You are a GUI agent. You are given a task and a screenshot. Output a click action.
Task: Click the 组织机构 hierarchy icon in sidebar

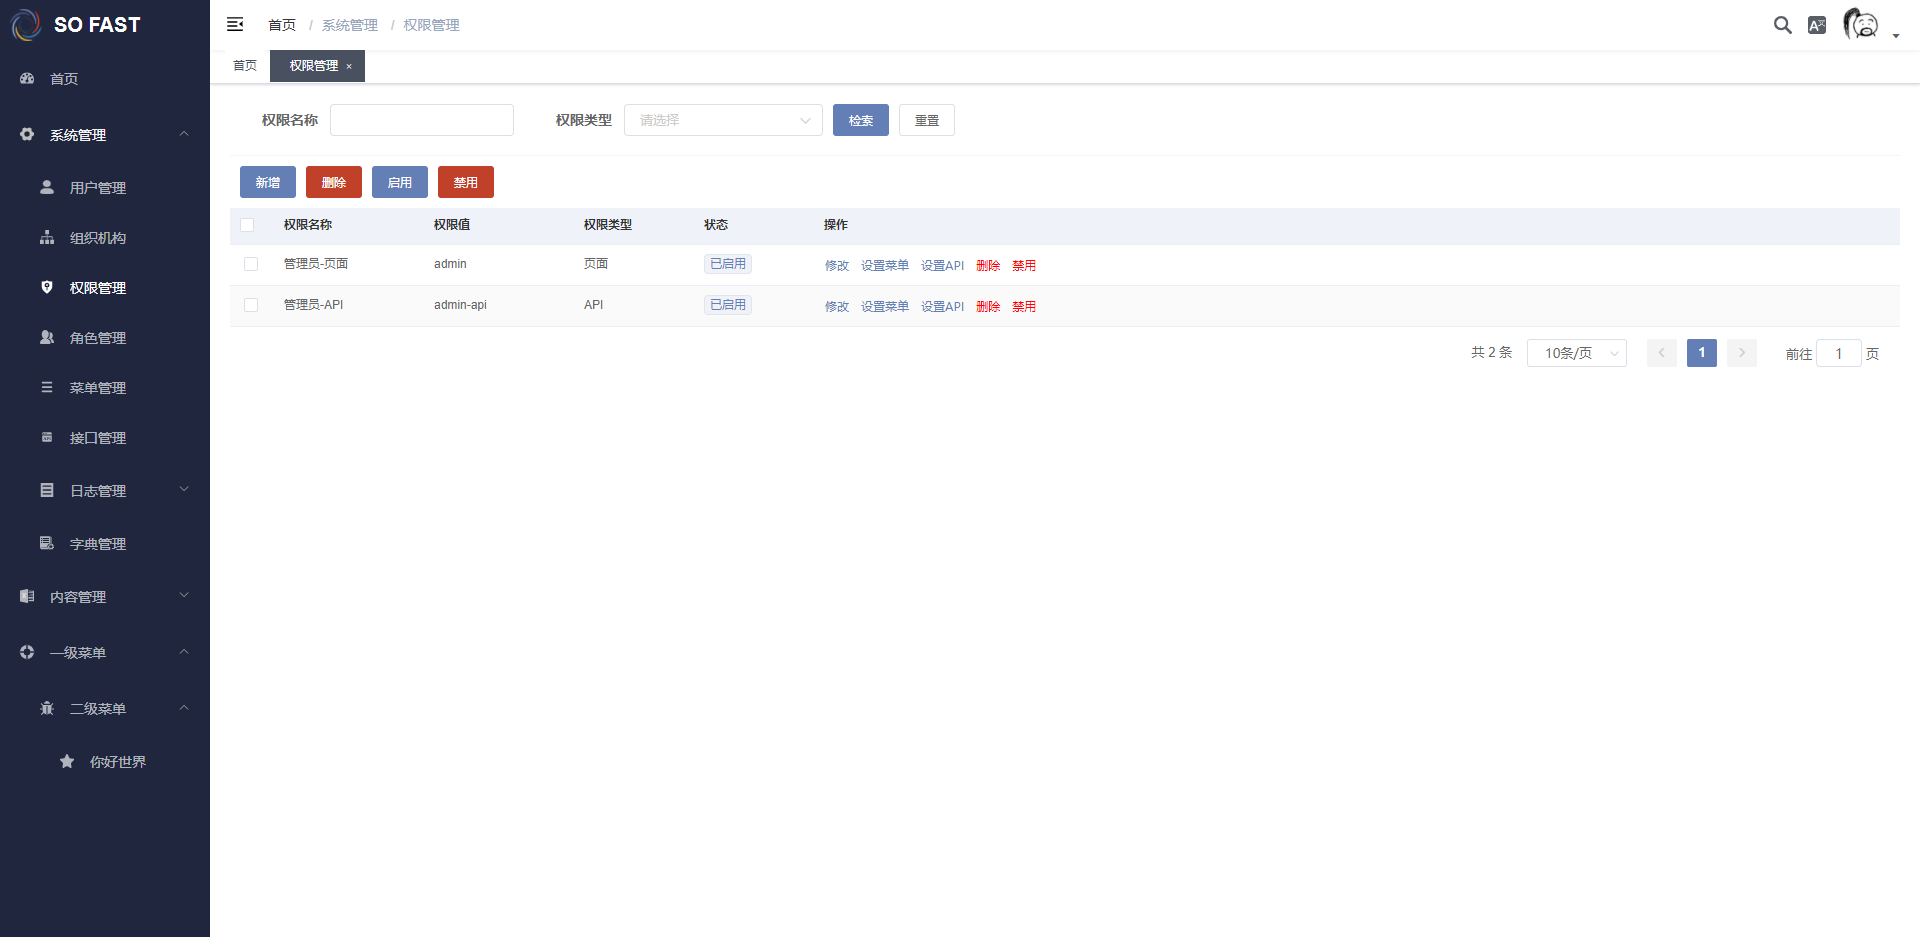click(x=47, y=237)
